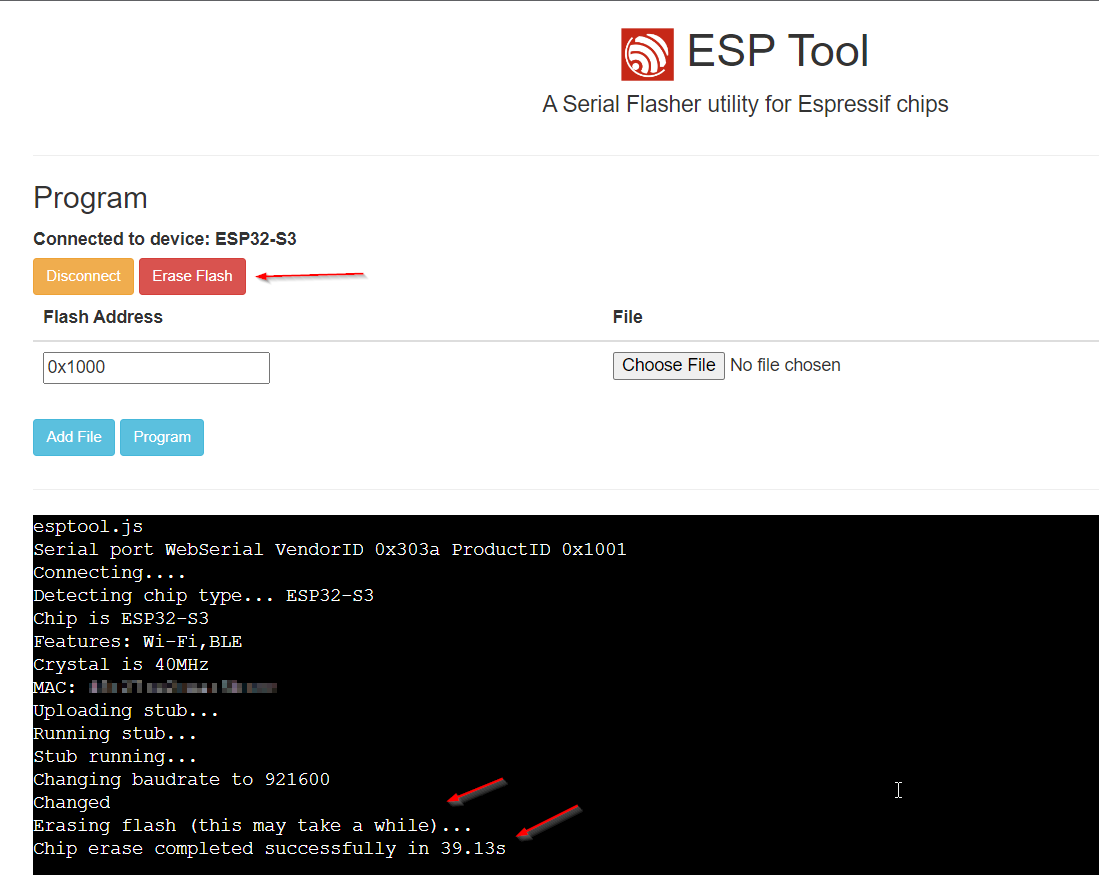Click the 'Uploading stub...' terminal line
Image resolution: width=1099 pixels, height=875 pixels.
click(126, 711)
